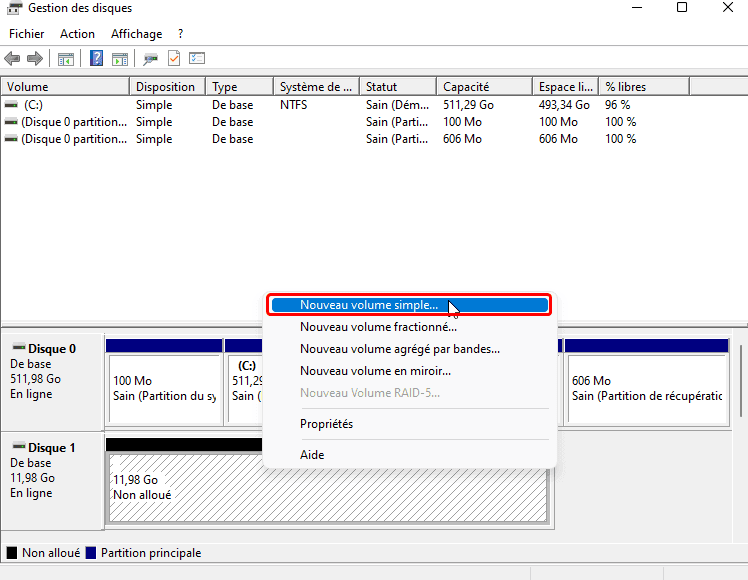Open Propriétés from the context menu
Image resolution: width=748 pixels, height=580 pixels.
pyautogui.click(x=409, y=424)
